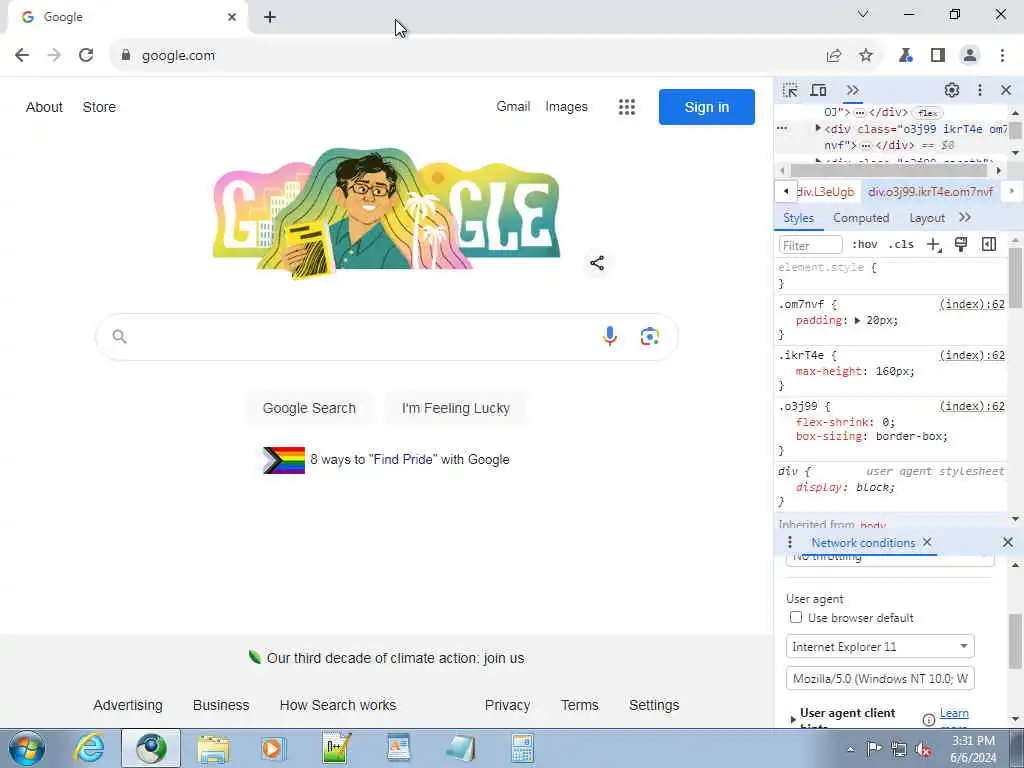Select the div.L3eUgb breadcrumb
This screenshot has width=1024, height=768.
[825, 192]
